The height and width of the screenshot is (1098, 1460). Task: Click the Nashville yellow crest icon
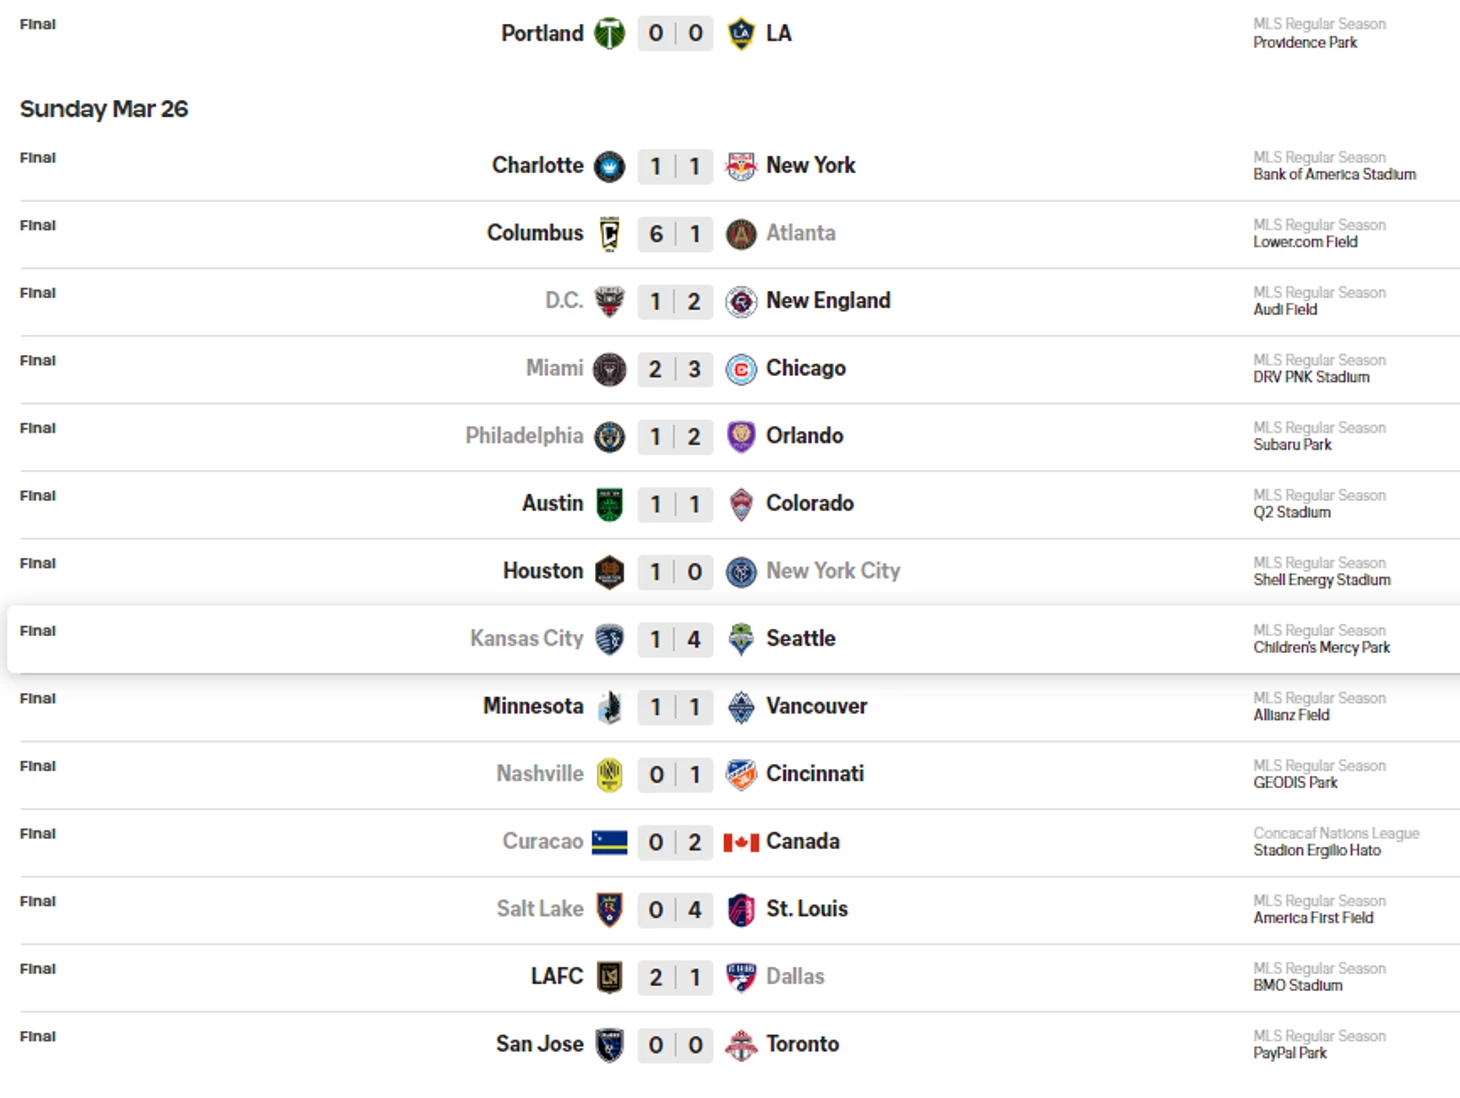click(x=609, y=774)
